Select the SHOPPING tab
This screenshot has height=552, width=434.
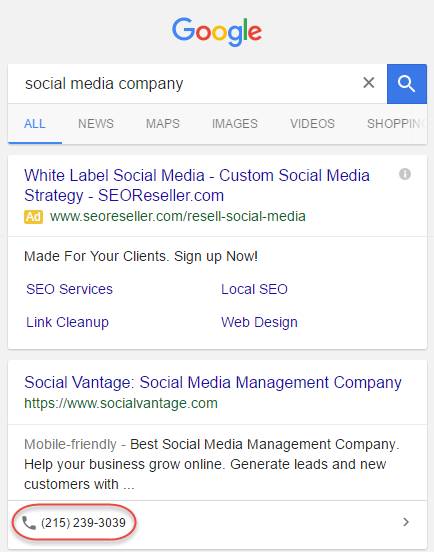tap(397, 124)
